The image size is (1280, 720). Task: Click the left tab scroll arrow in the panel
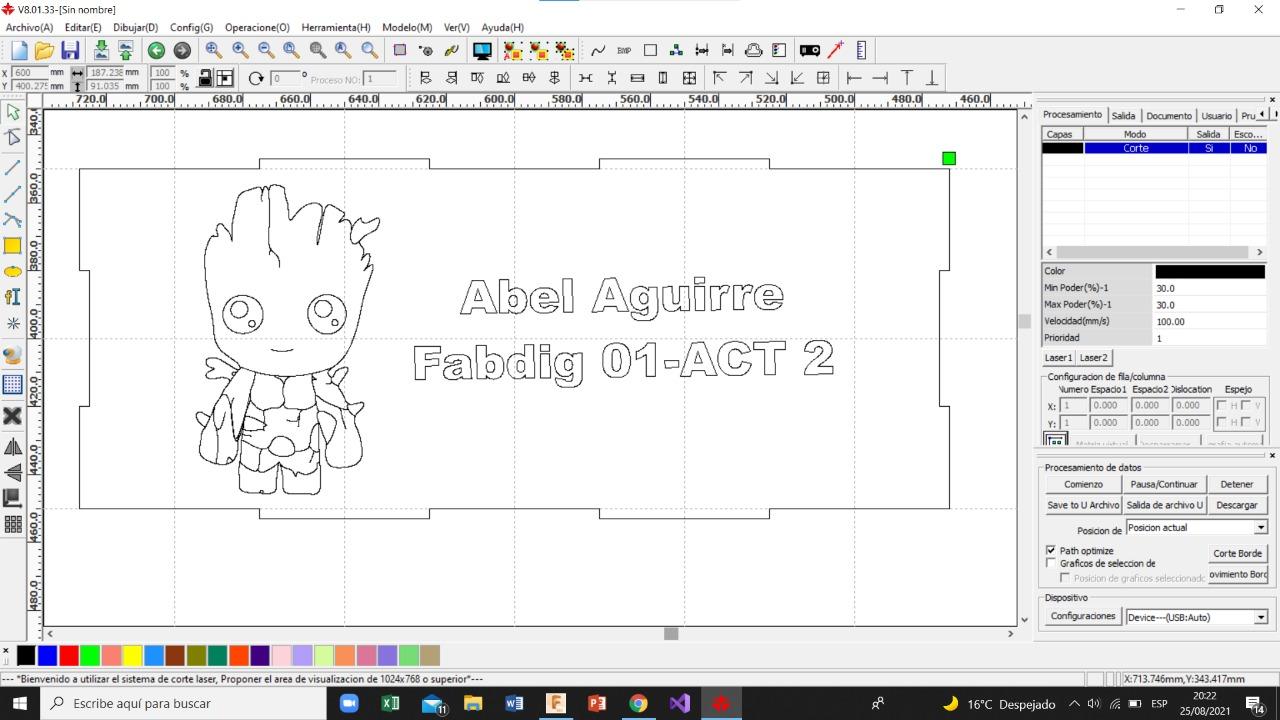[x=1262, y=114]
